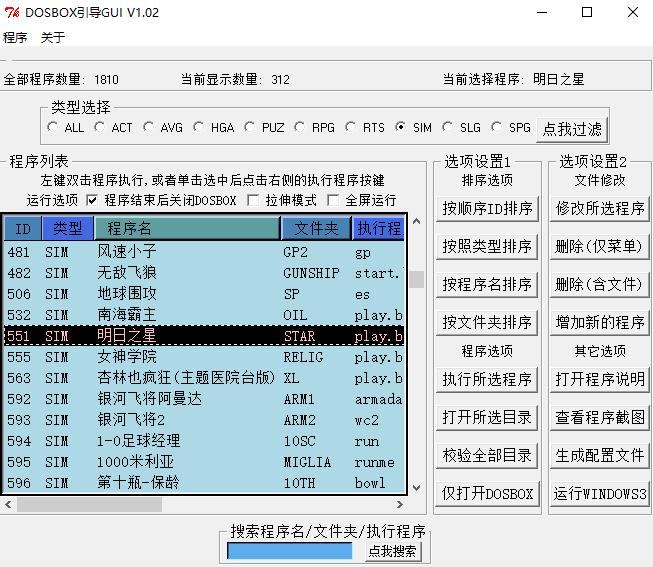Click the 执行程 column header
The height and width of the screenshot is (567, 653).
[x=378, y=228]
